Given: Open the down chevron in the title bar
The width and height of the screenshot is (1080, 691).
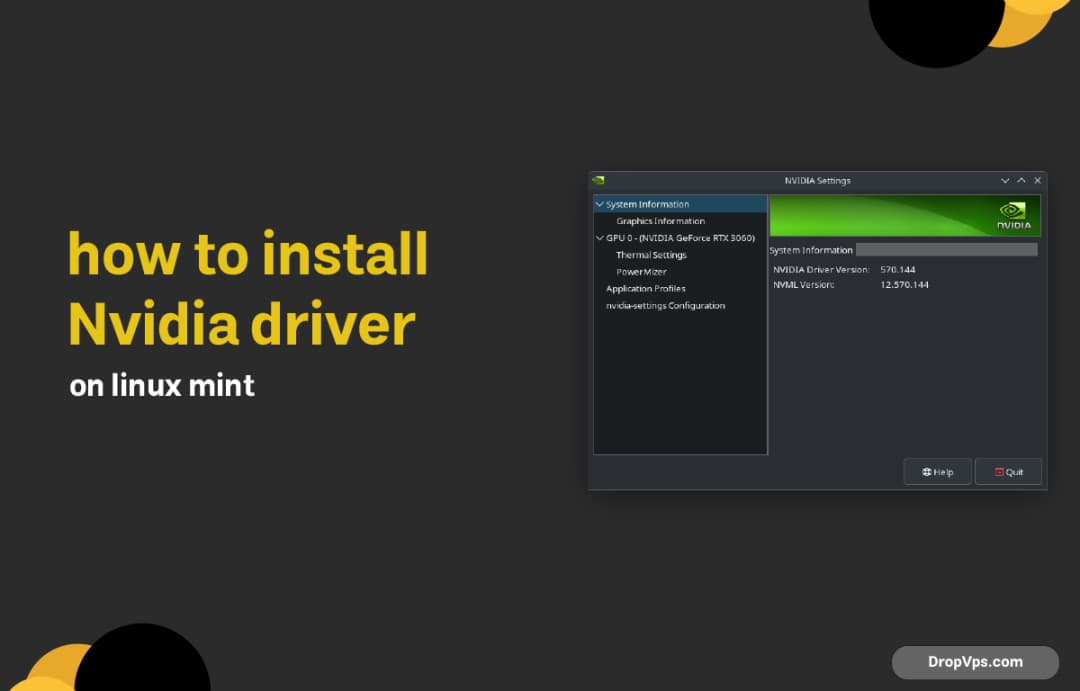Looking at the screenshot, I should pos(1004,180).
